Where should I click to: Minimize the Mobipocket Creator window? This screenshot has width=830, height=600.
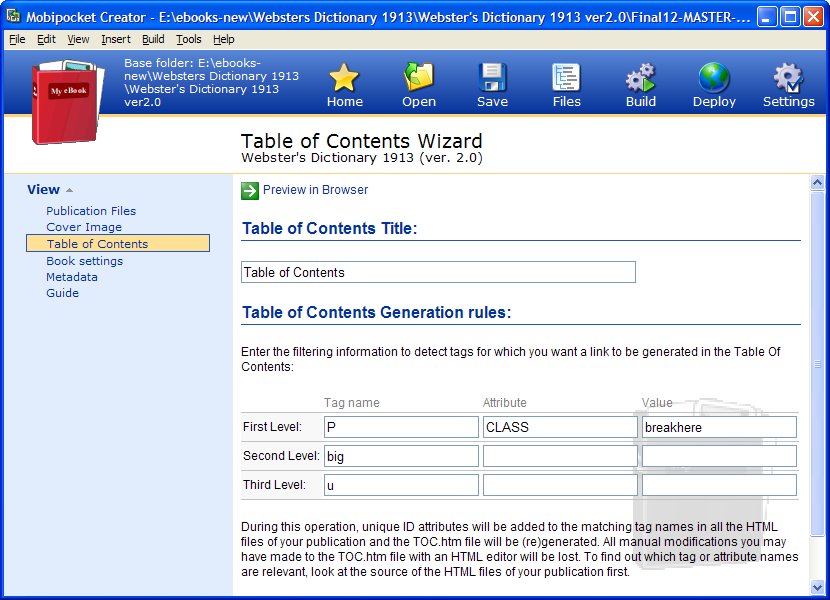click(766, 16)
